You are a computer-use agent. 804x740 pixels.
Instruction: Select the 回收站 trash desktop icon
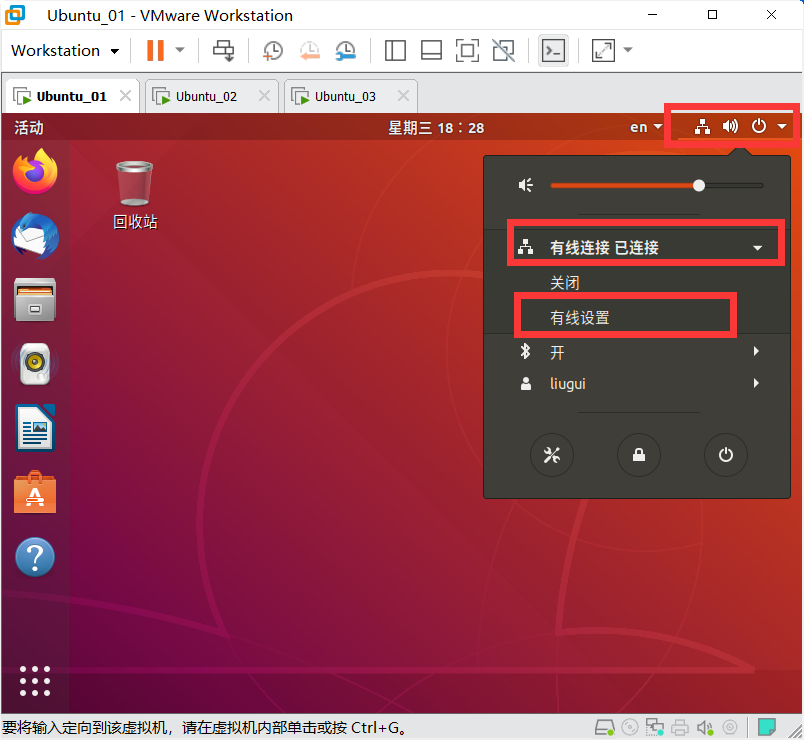(135, 195)
